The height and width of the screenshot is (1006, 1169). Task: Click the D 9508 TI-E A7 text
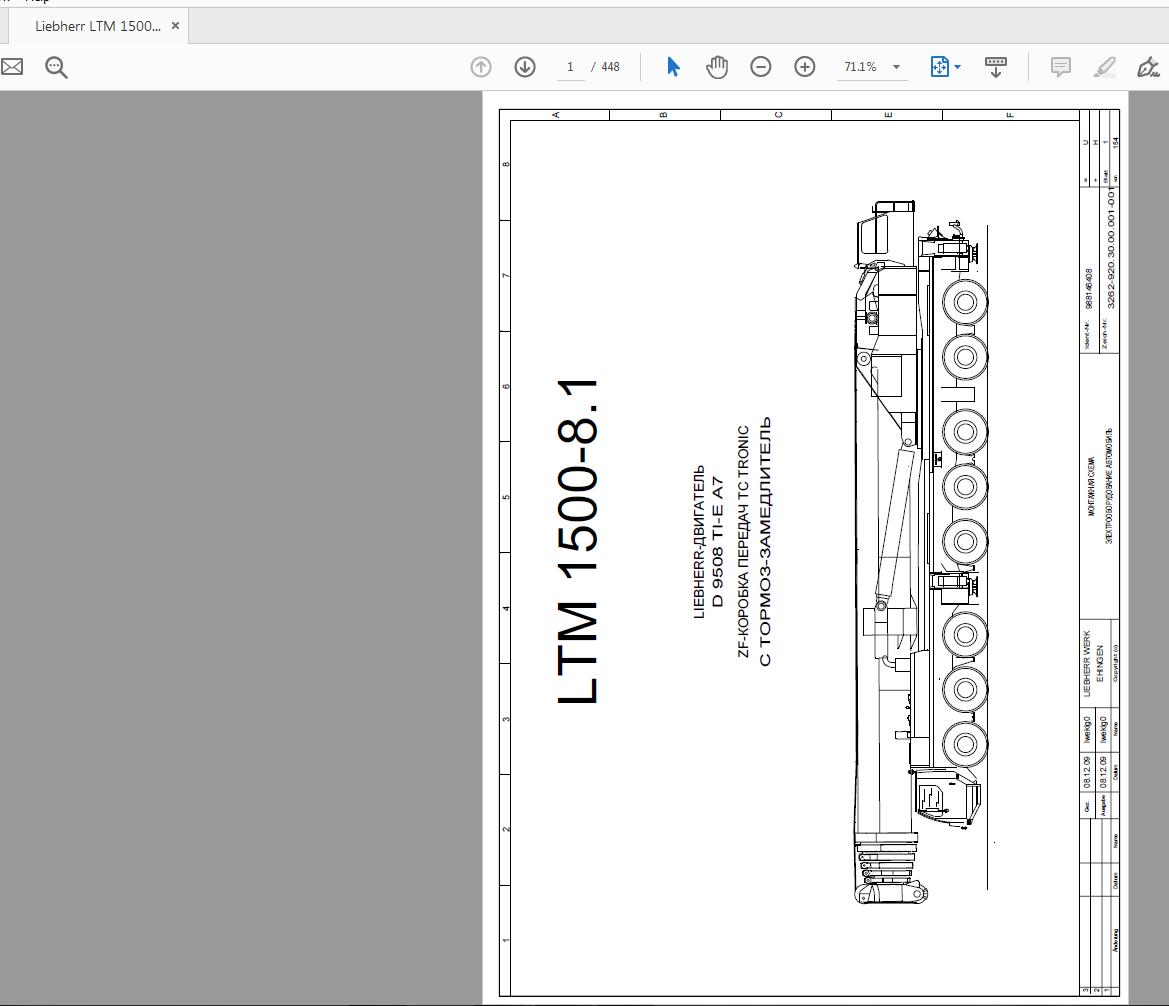pyautogui.click(x=717, y=542)
